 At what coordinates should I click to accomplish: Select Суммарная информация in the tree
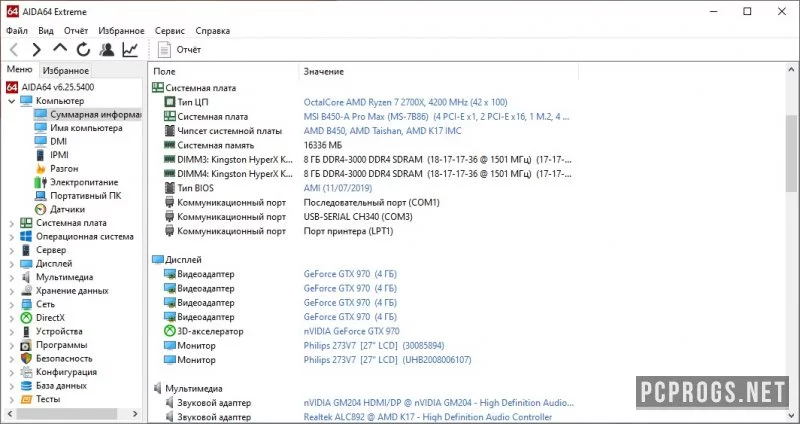95,114
